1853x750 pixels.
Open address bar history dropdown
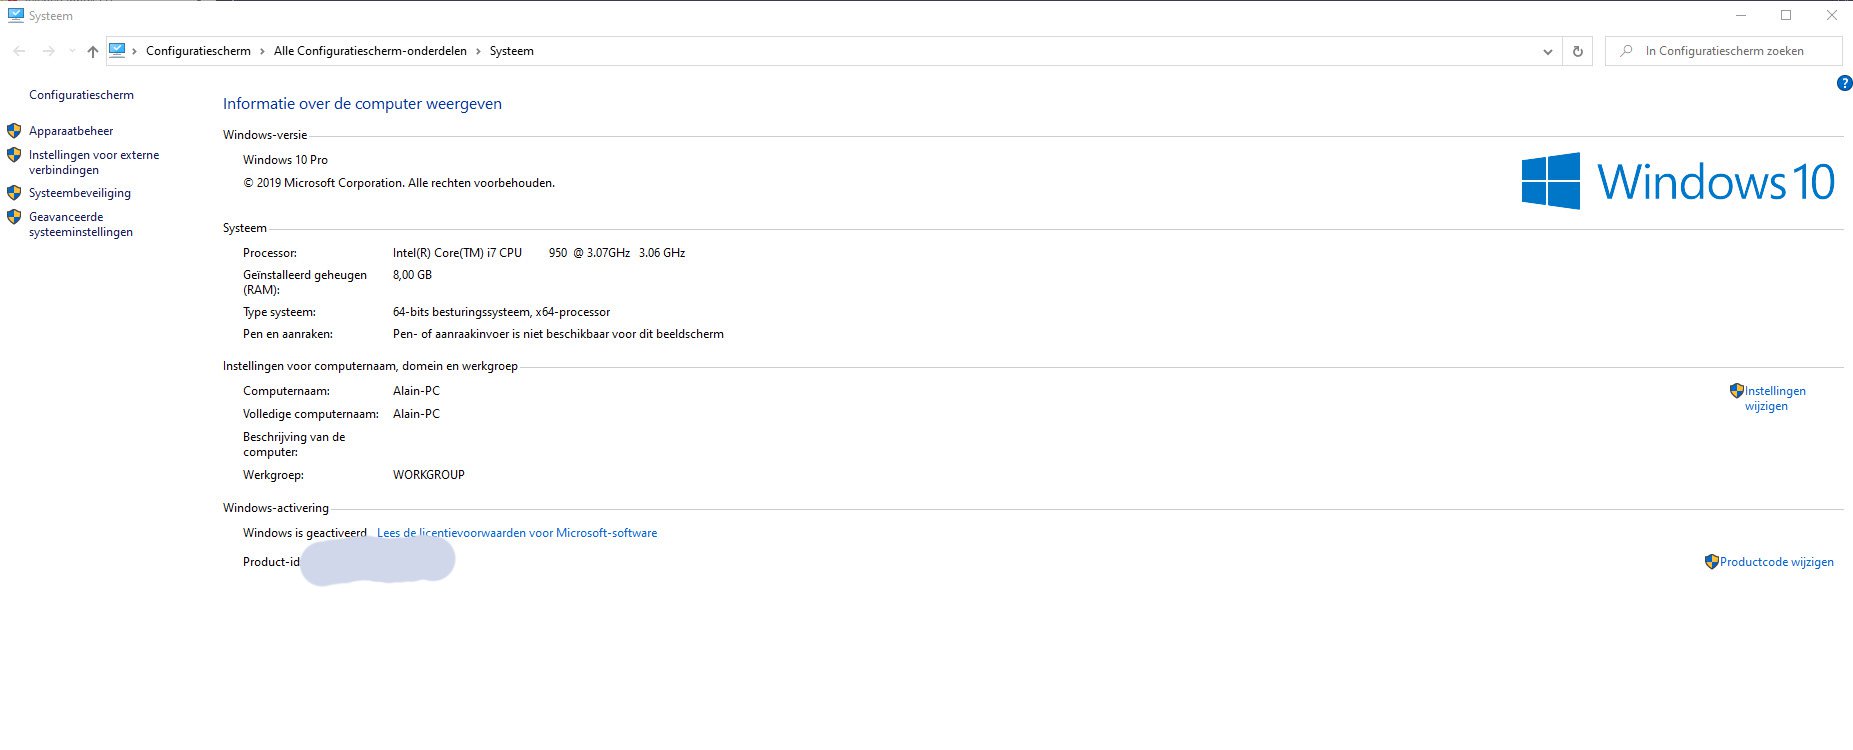click(1548, 51)
